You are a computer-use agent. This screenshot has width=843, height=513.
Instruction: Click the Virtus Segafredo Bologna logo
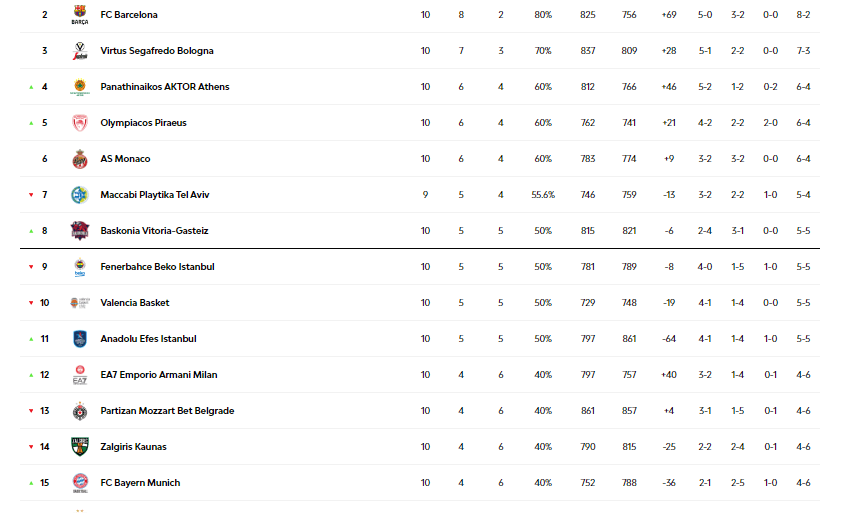coord(80,51)
